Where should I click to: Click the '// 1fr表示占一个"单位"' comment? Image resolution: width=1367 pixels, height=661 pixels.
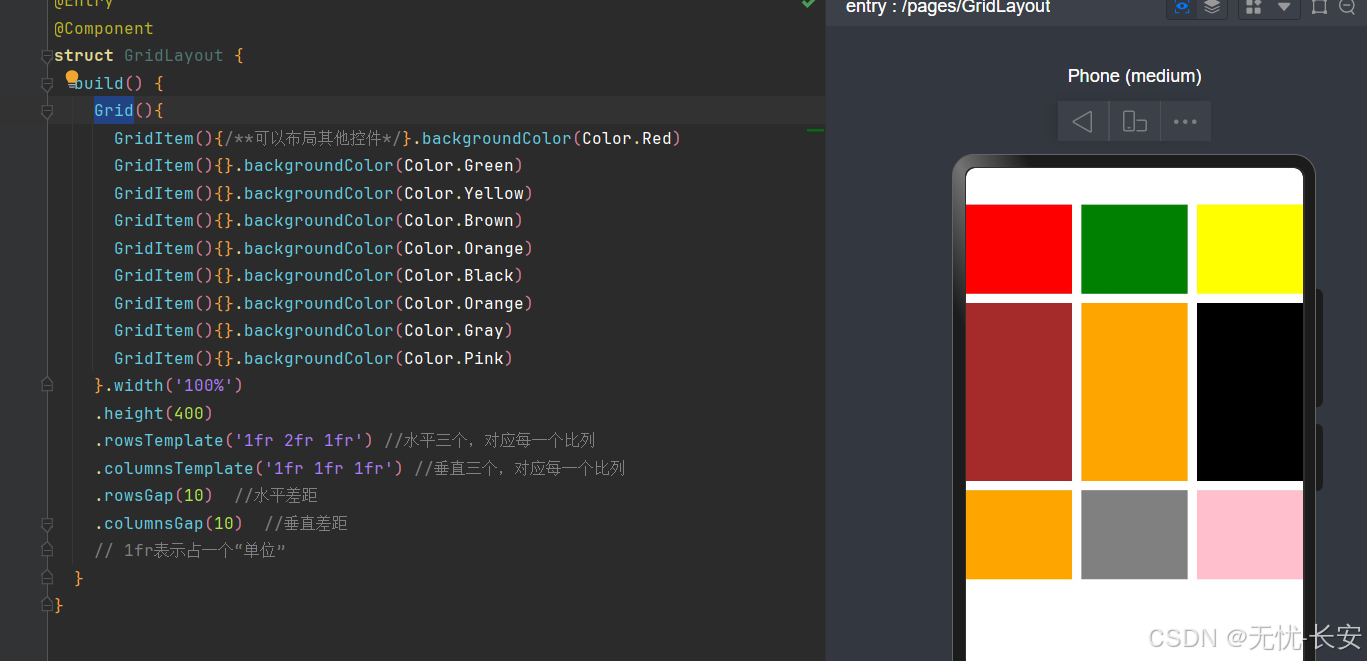coord(190,550)
